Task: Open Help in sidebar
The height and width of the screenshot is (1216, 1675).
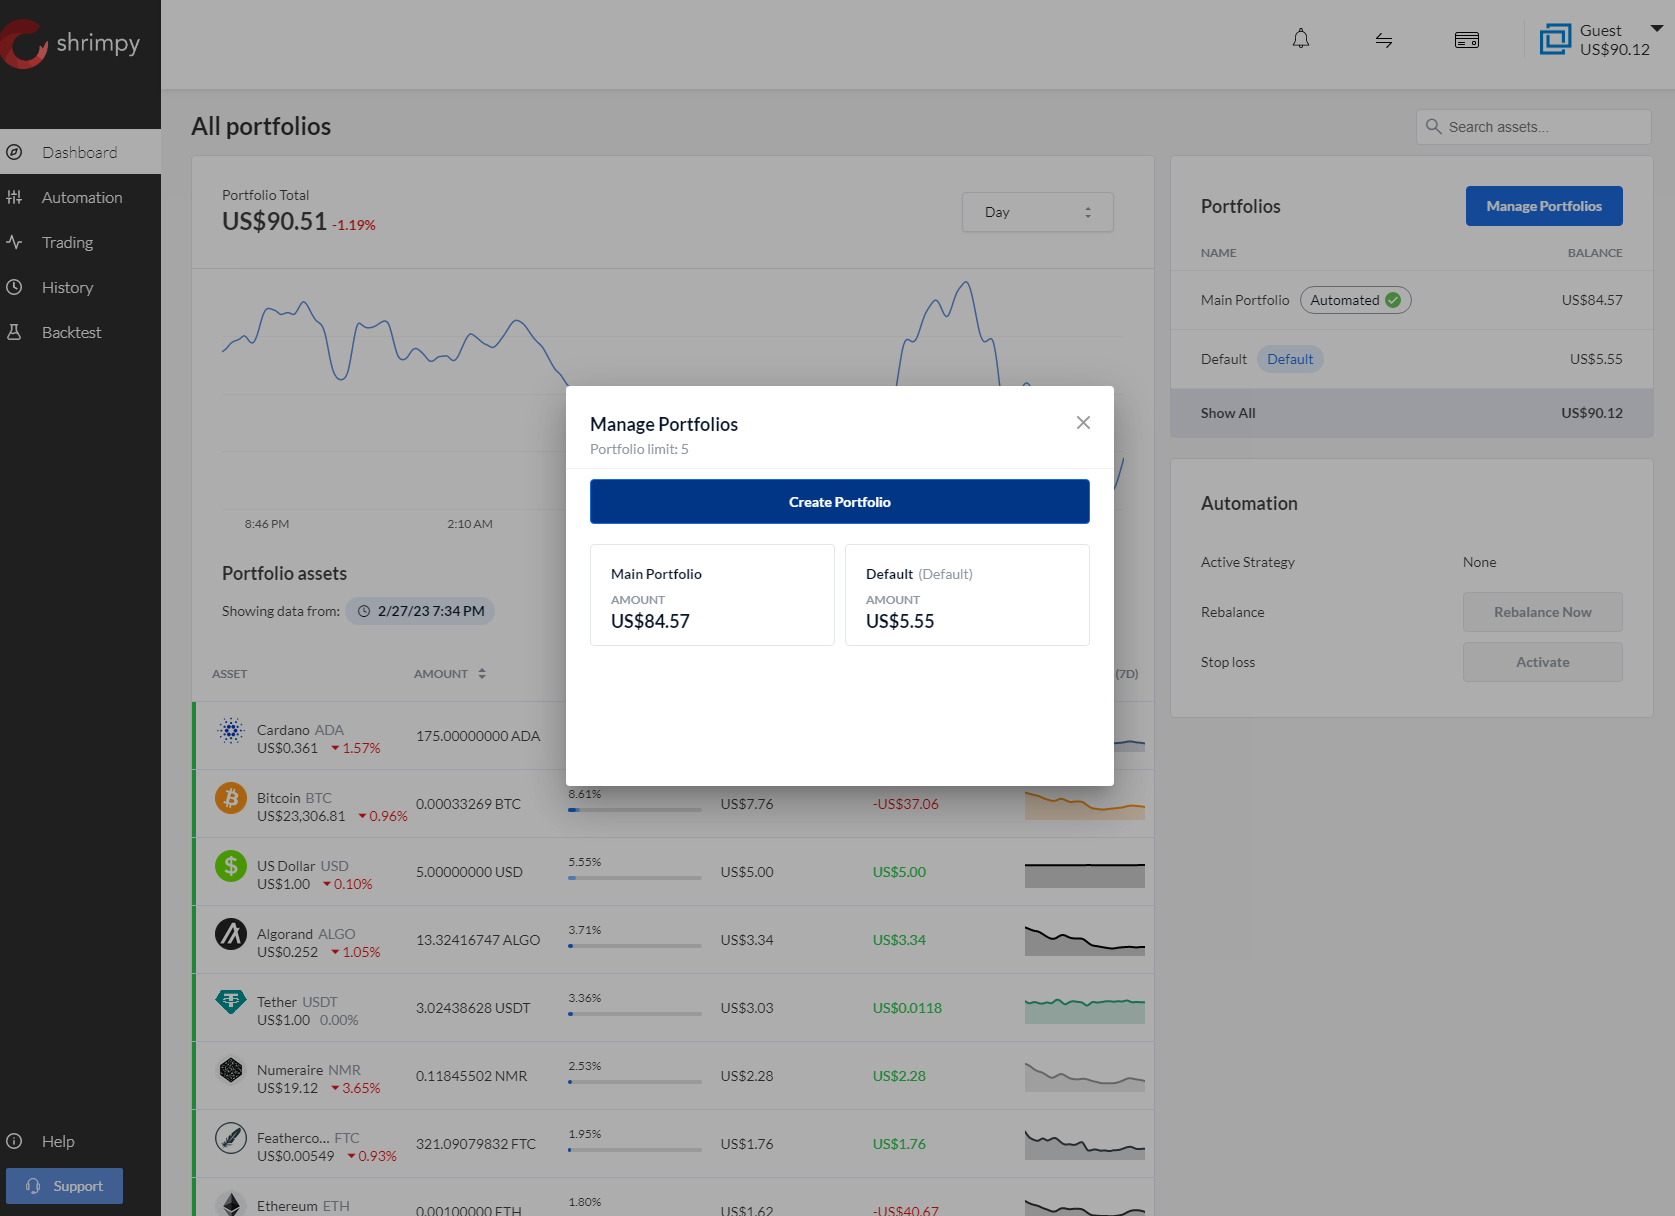Action: click(80, 1141)
